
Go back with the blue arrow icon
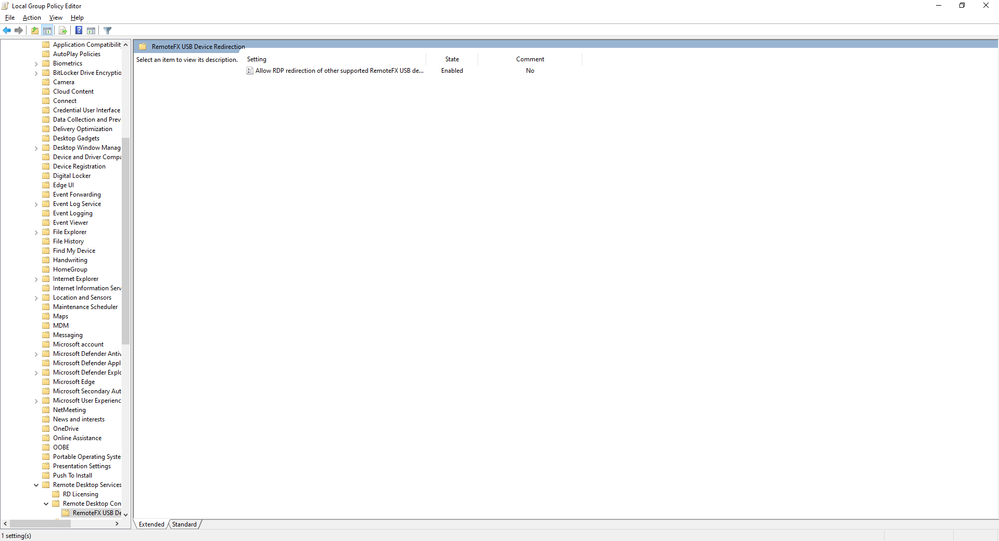(x=7, y=30)
